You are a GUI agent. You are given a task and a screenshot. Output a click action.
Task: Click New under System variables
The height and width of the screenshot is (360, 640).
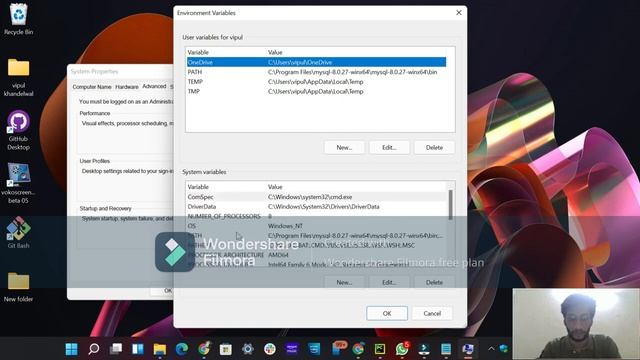coord(344,282)
